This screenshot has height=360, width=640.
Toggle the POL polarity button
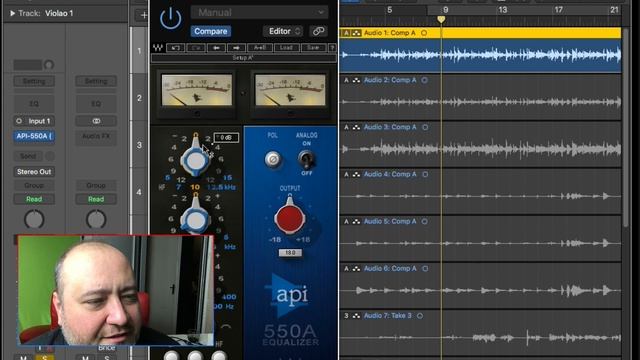click(273, 159)
